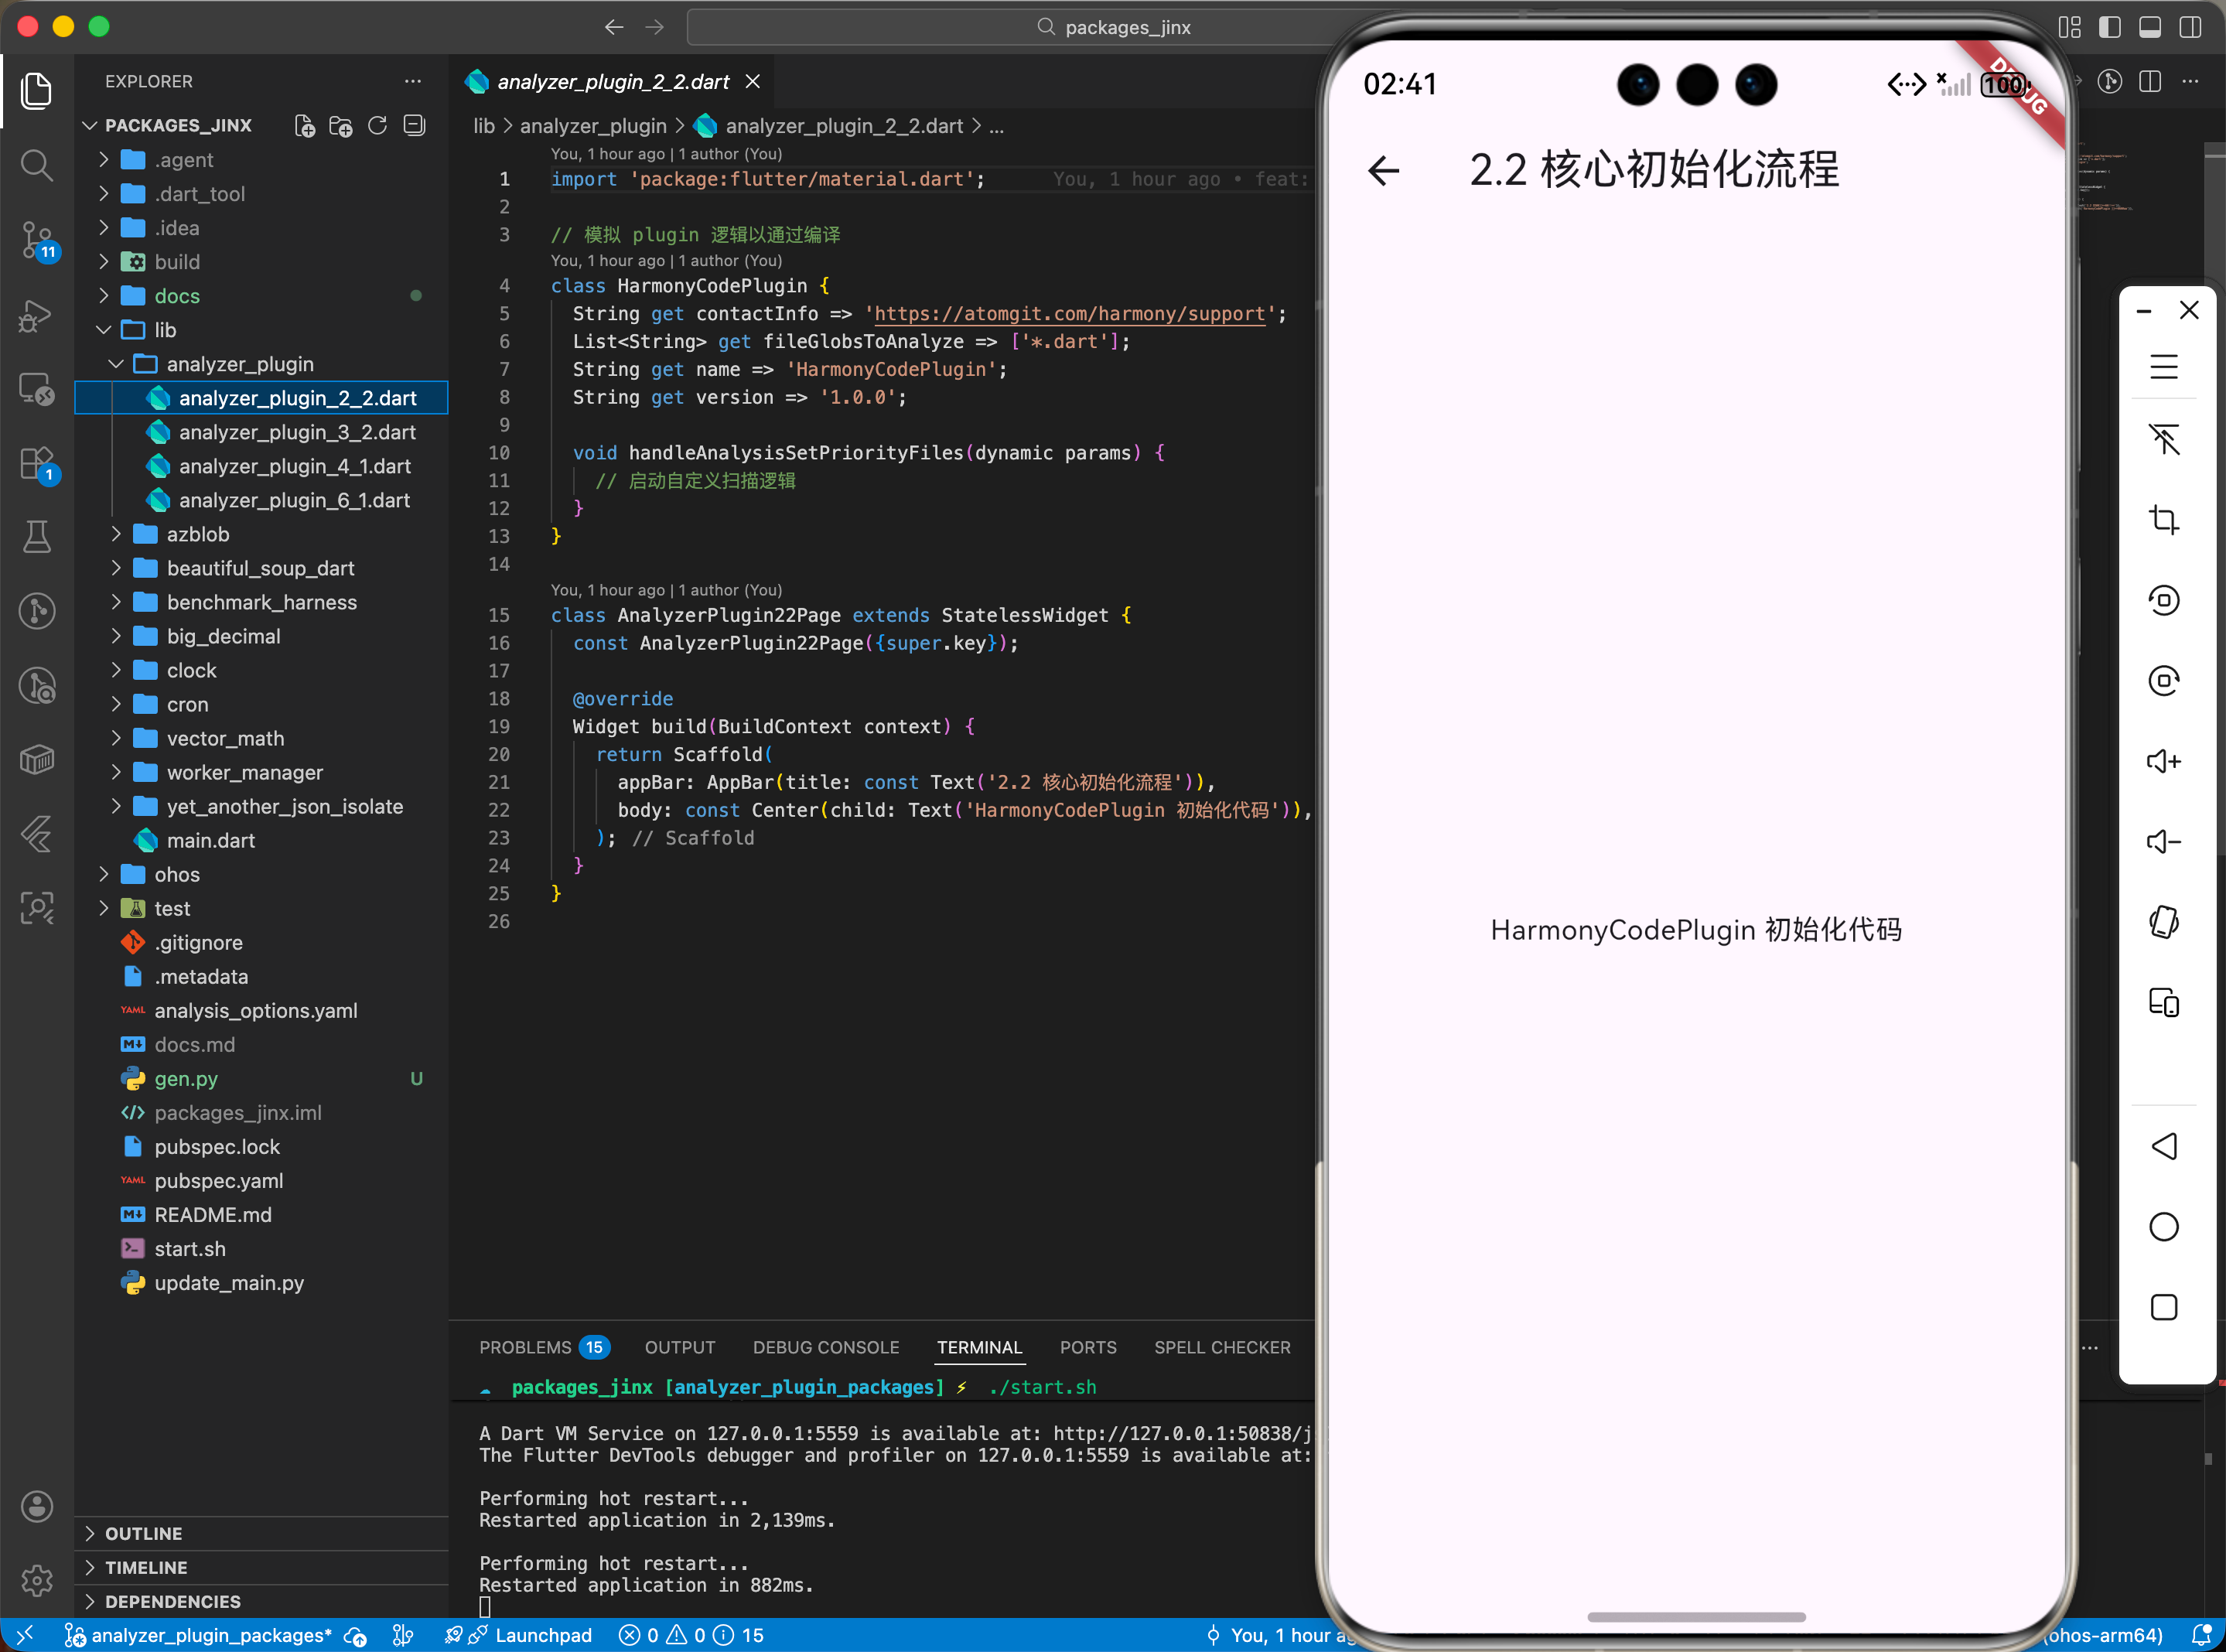
Task: Click New File icon in explorer header
Action: pyautogui.click(x=304, y=125)
